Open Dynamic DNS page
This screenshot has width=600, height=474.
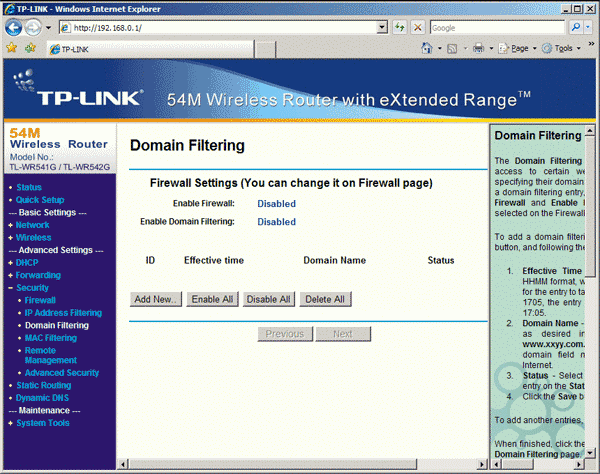pos(42,398)
